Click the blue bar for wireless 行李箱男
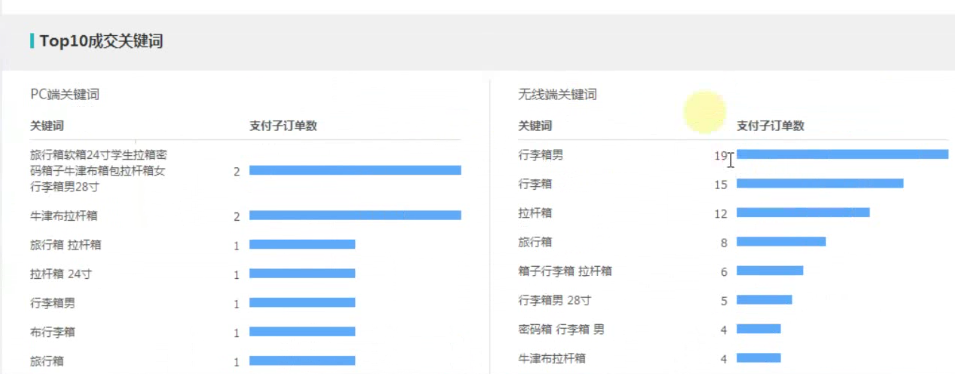 click(x=842, y=154)
